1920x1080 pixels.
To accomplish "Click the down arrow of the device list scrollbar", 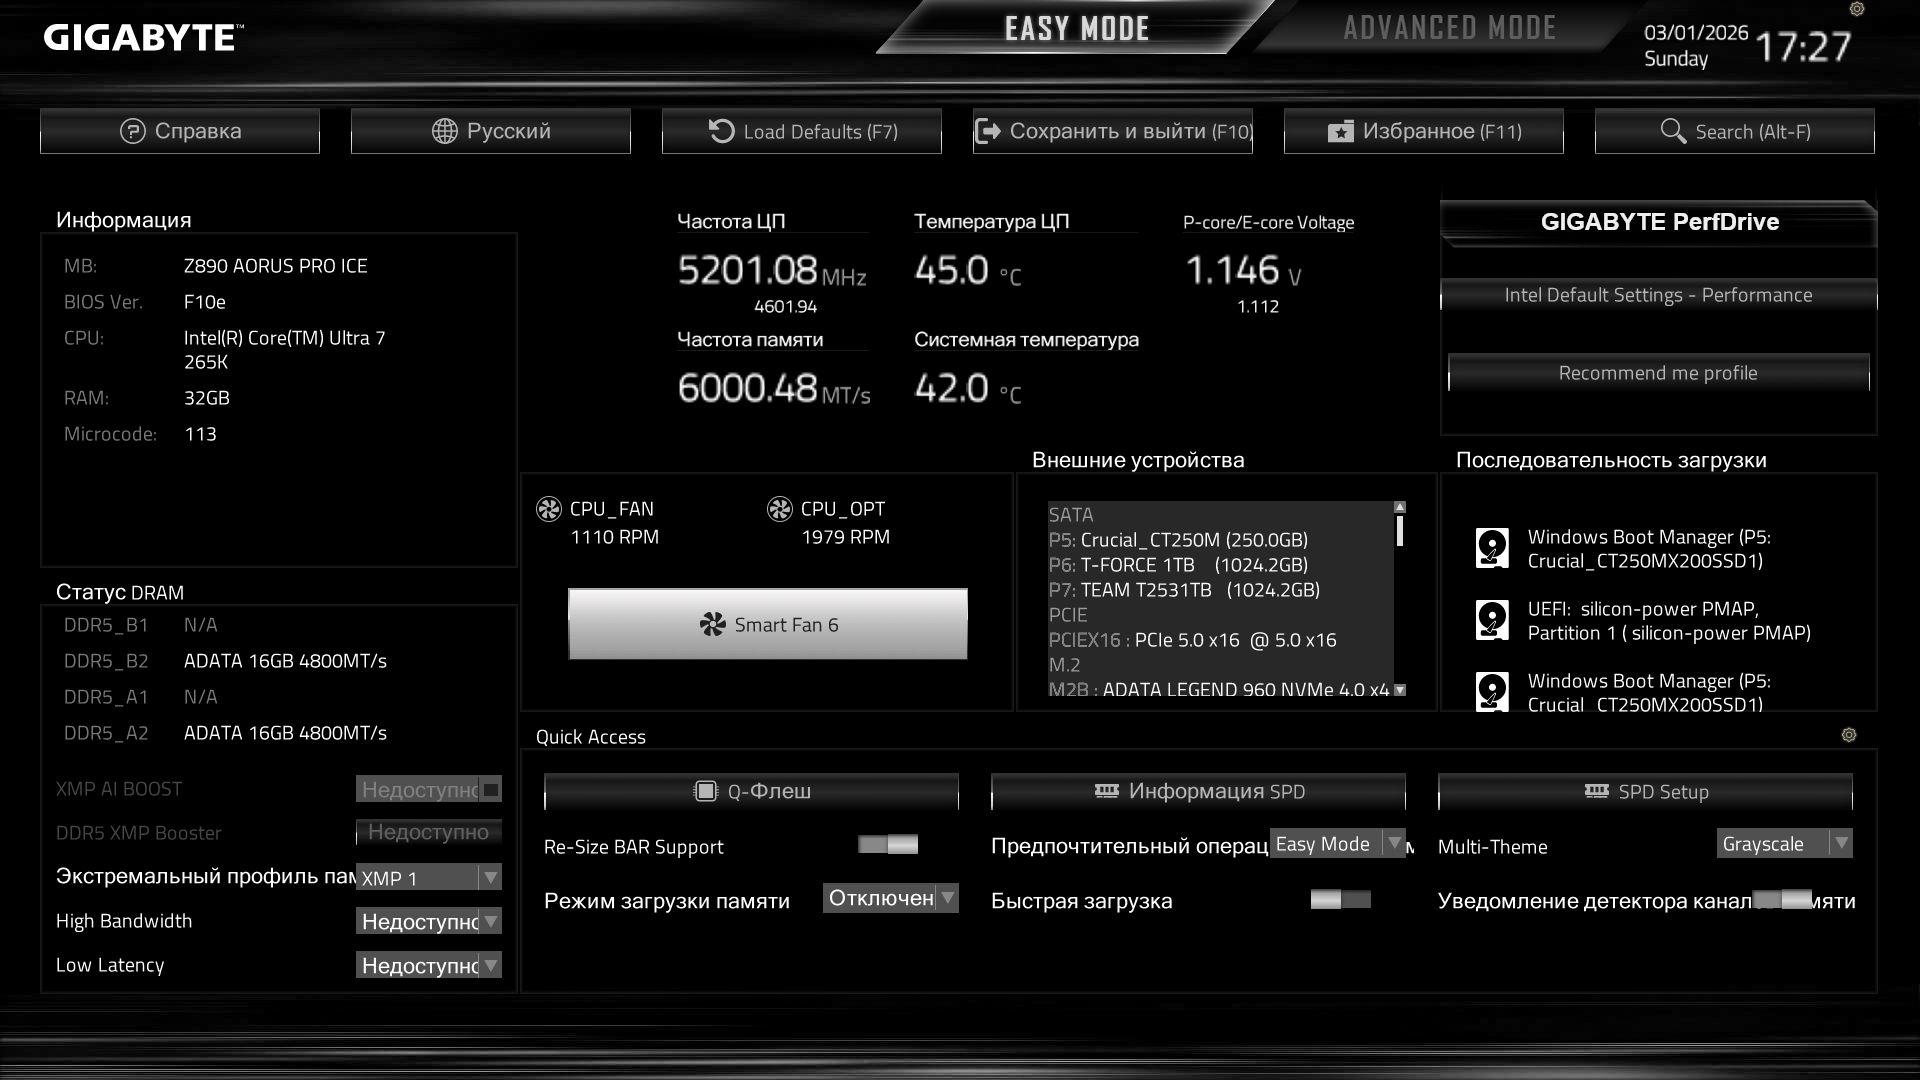I will pos(1400,690).
